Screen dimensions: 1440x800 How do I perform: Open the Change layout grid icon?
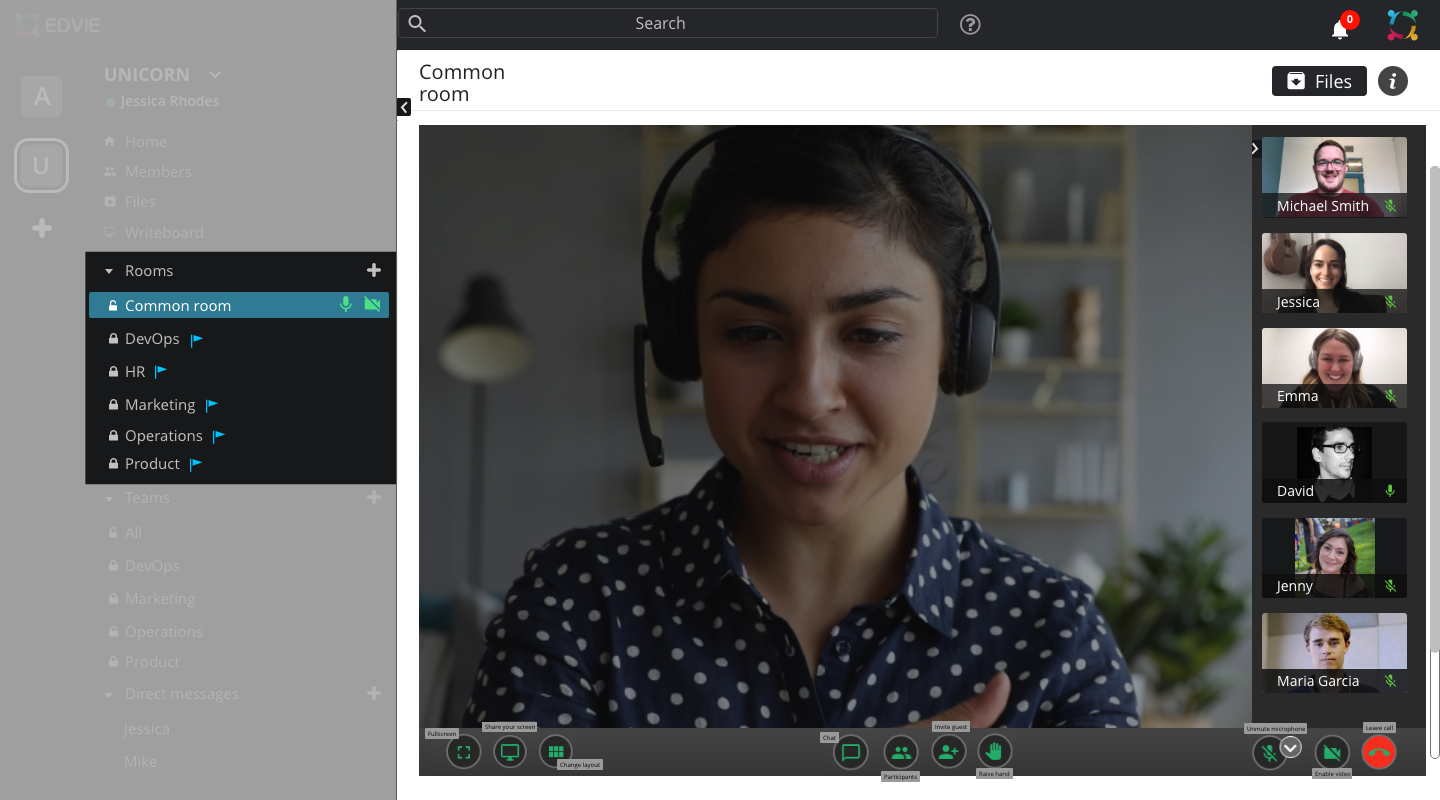coord(556,752)
